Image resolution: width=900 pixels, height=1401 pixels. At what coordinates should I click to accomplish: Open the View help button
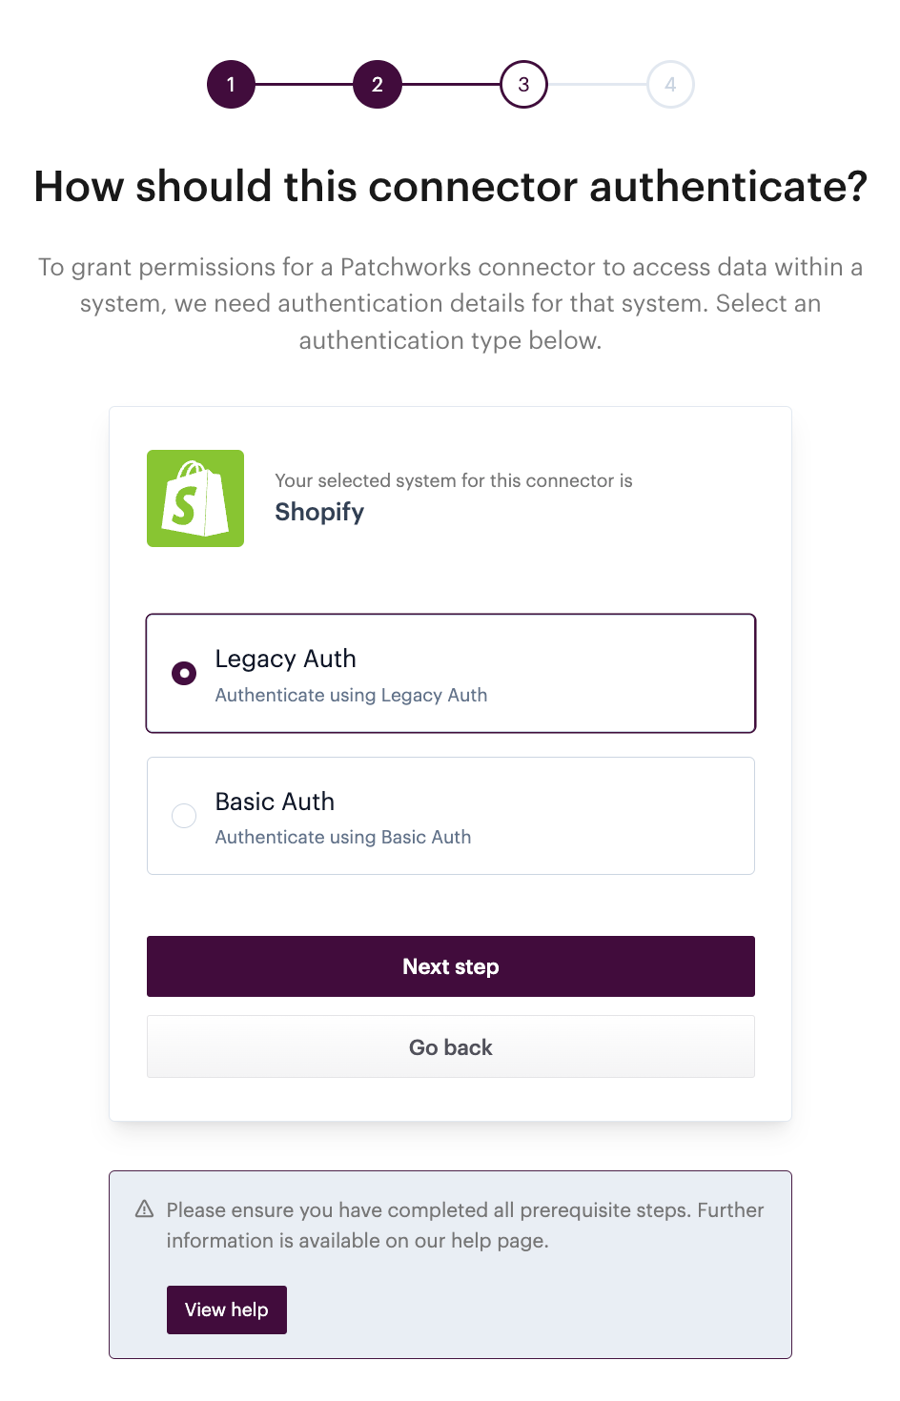pos(226,1310)
